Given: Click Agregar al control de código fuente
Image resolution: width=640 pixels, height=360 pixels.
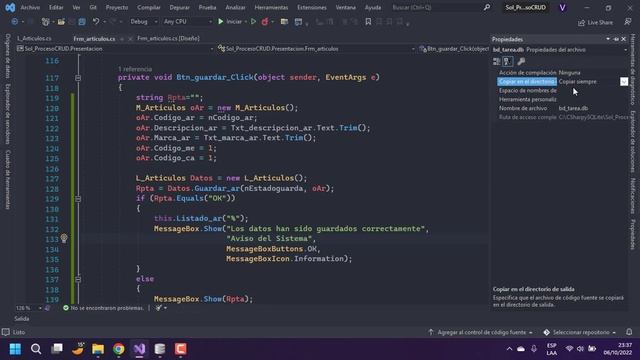Looking at the screenshot, I should 480,332.
